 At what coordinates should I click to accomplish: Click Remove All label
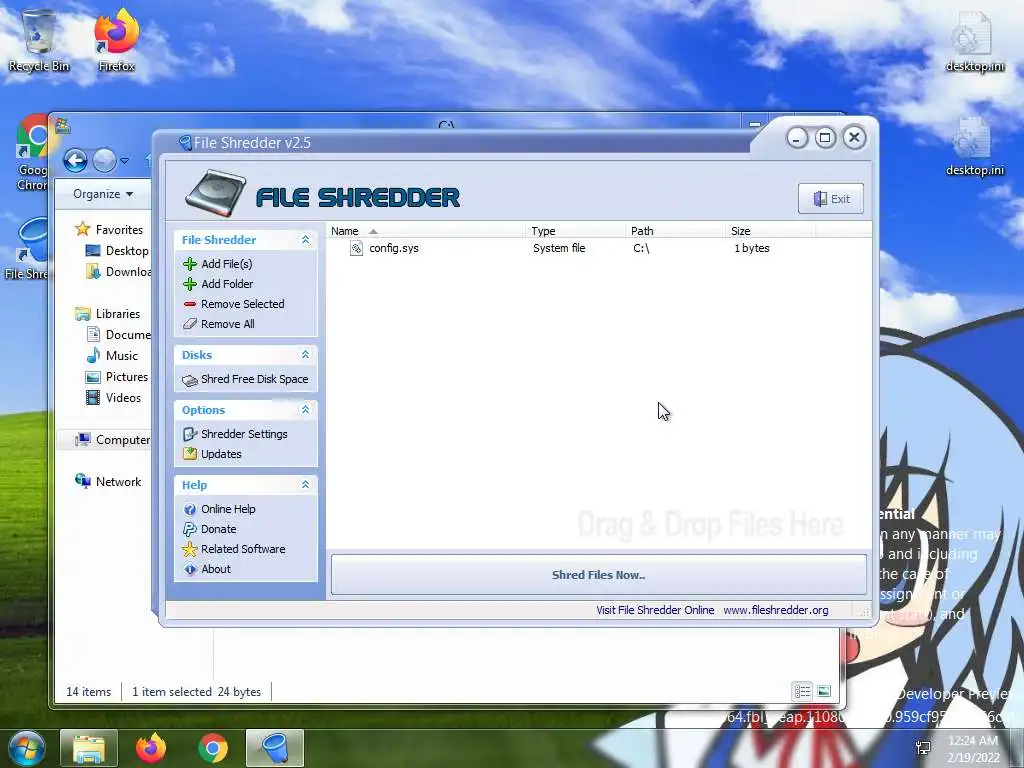[228, 324]
